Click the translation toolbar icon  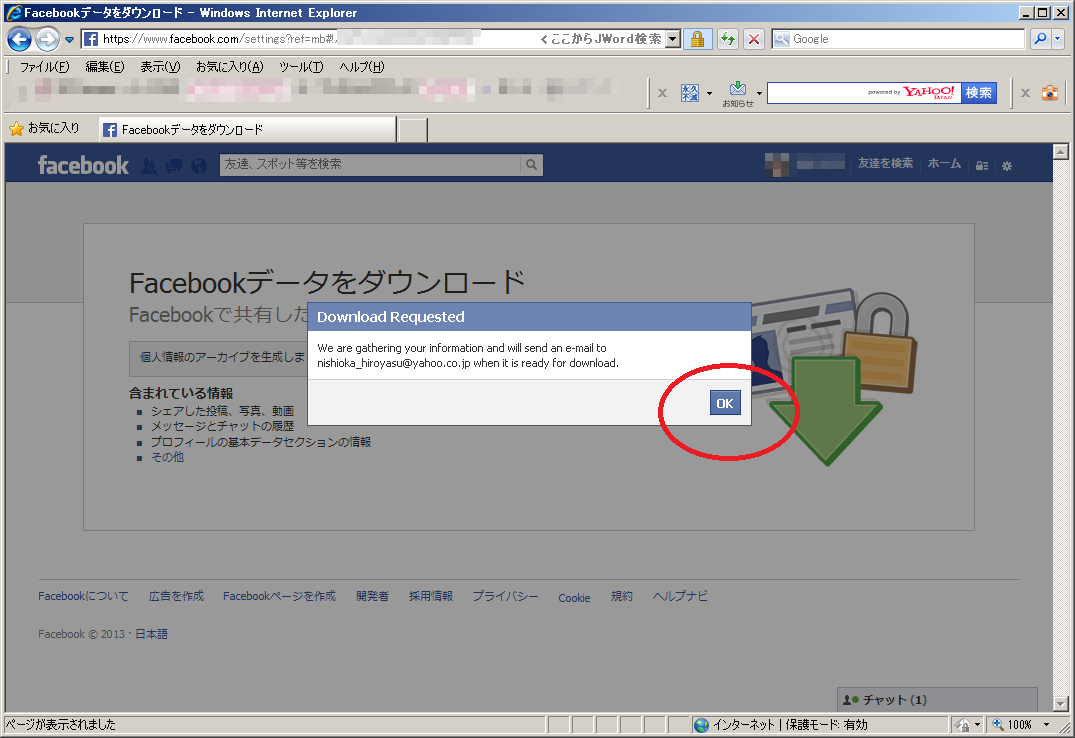pos(690,93)
